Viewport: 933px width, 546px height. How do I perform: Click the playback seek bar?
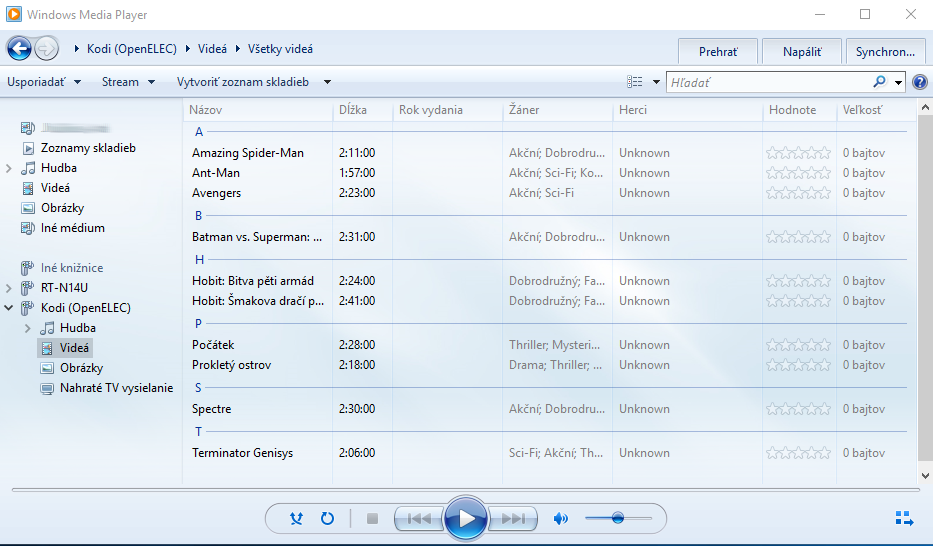pyautogui.click(x=466, y=490)
